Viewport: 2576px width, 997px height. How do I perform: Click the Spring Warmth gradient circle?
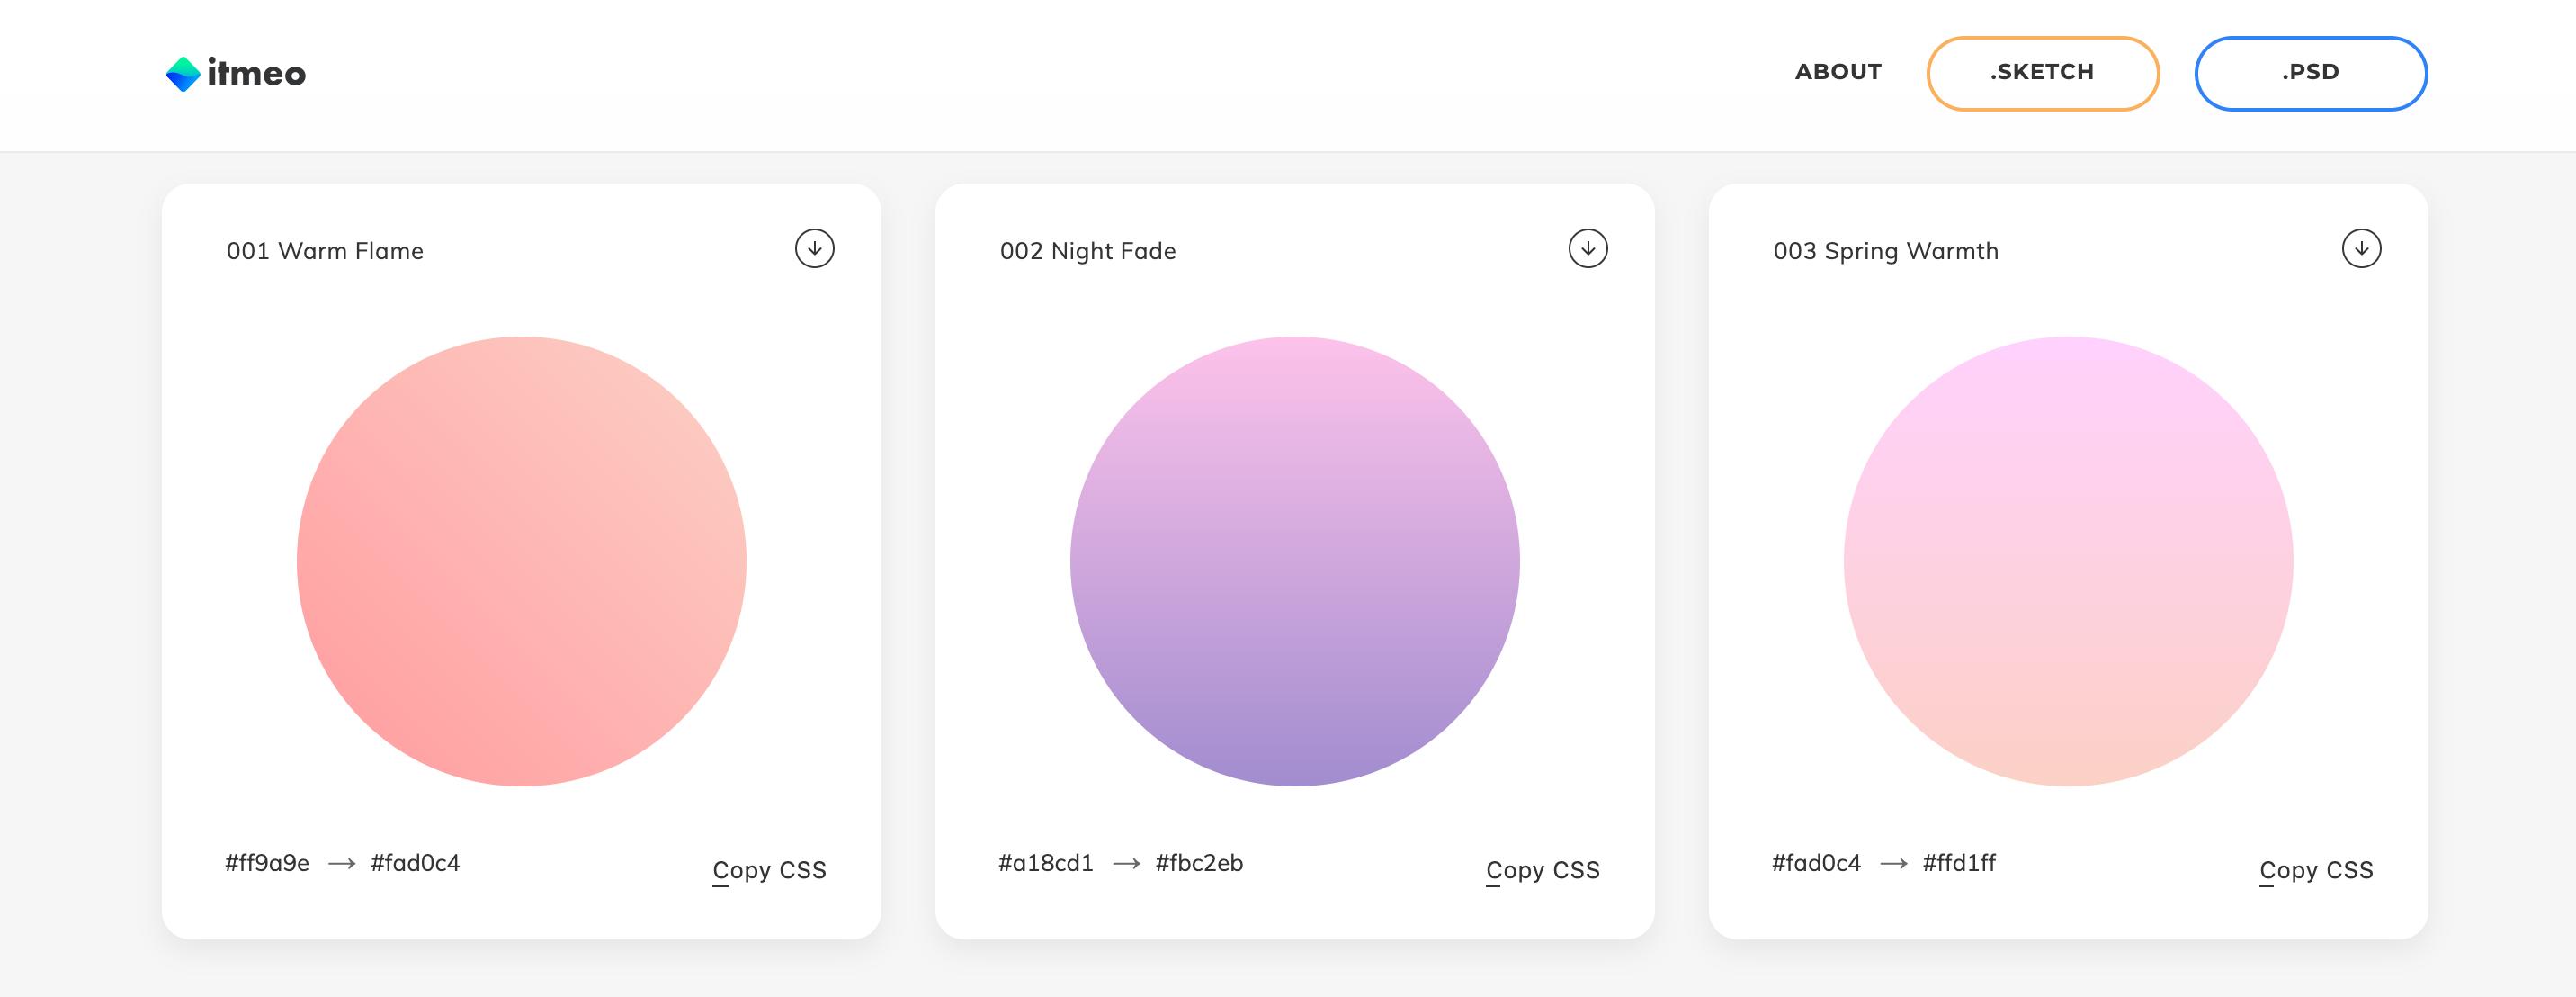pos(2068,561)
